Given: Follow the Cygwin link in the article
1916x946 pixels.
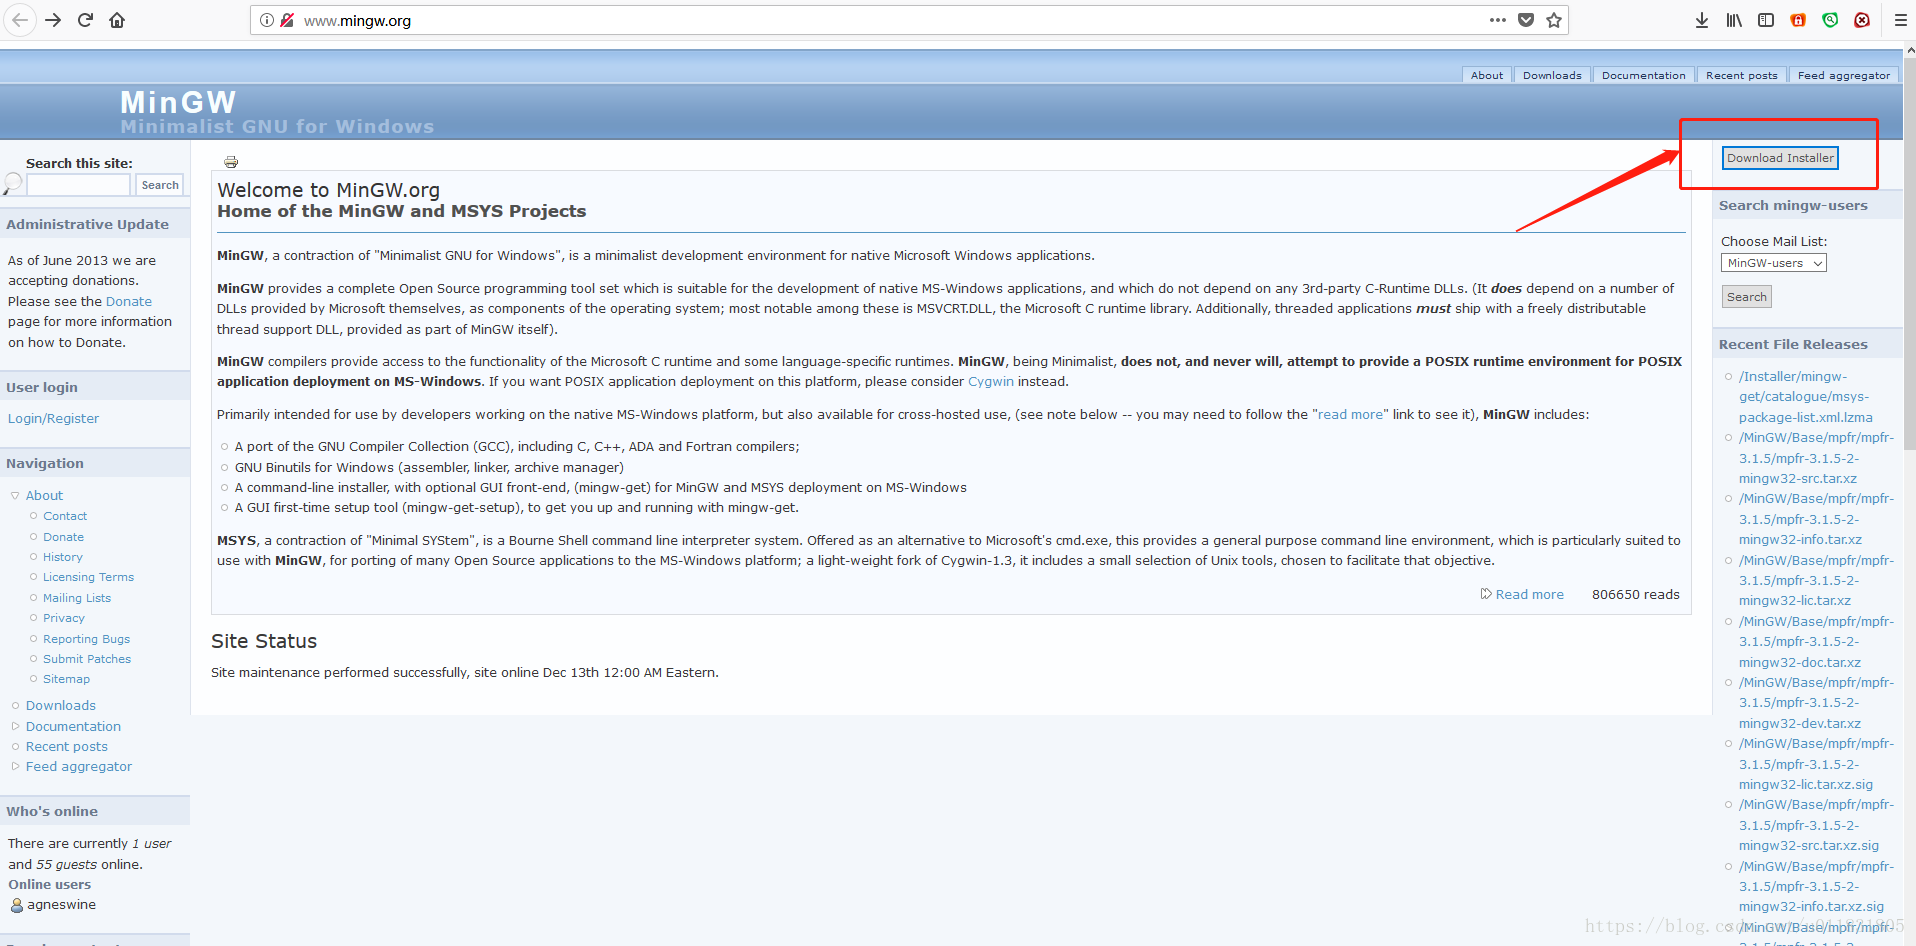Looking at the screenshot, I should tap(991, 382).
